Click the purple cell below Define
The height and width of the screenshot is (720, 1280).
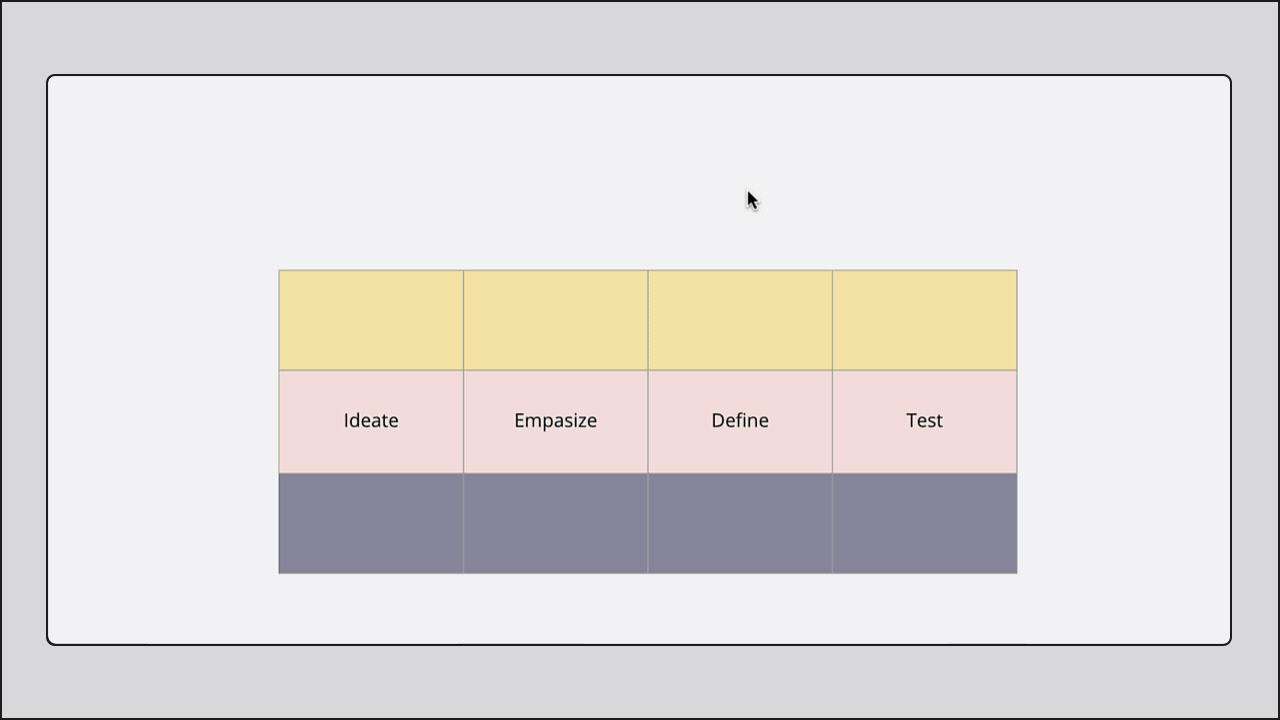[740, 523]
